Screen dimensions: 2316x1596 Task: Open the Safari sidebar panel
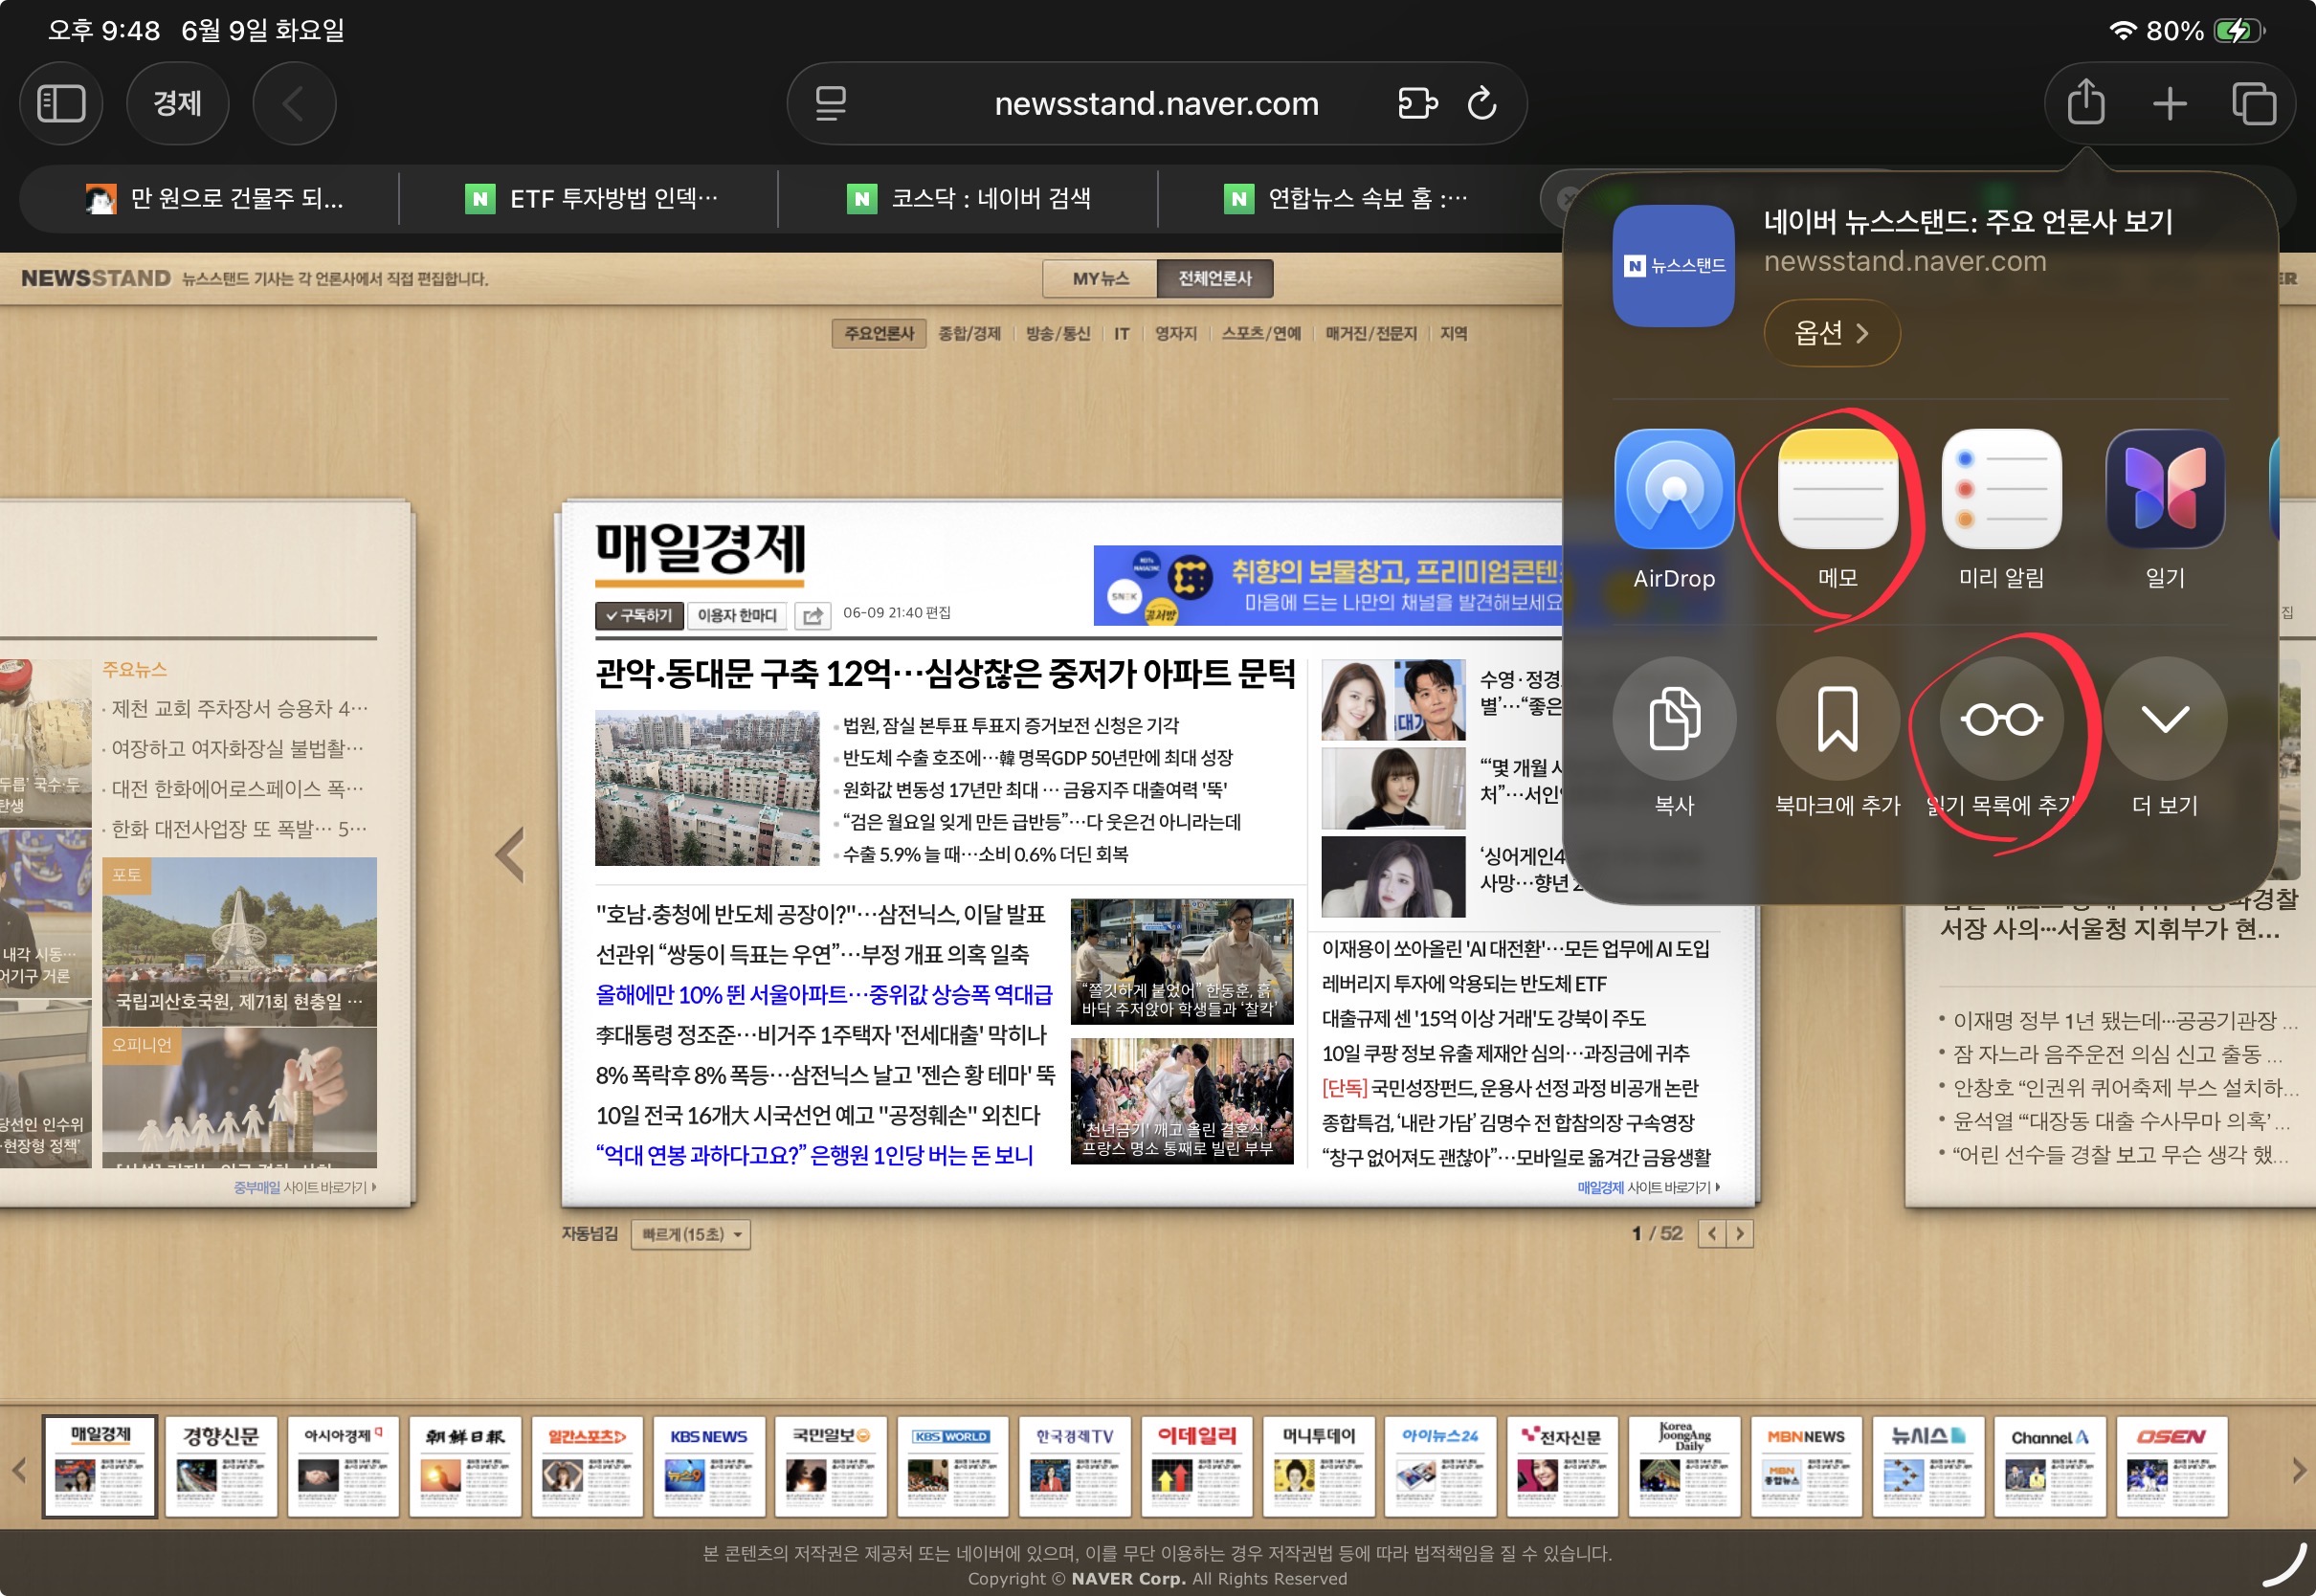pos(61,103)
